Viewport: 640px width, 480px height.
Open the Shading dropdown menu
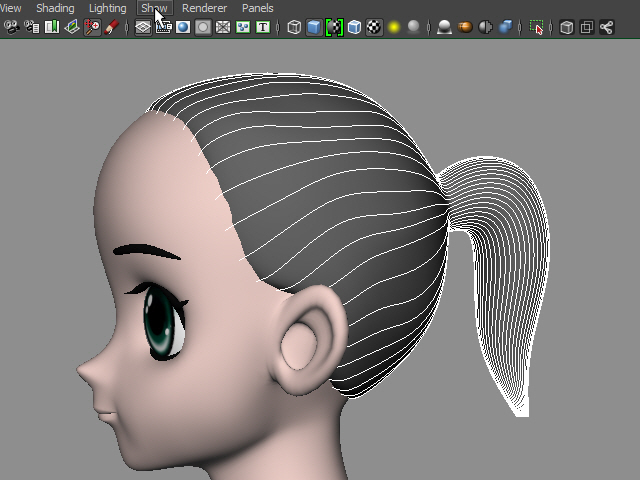55,8
